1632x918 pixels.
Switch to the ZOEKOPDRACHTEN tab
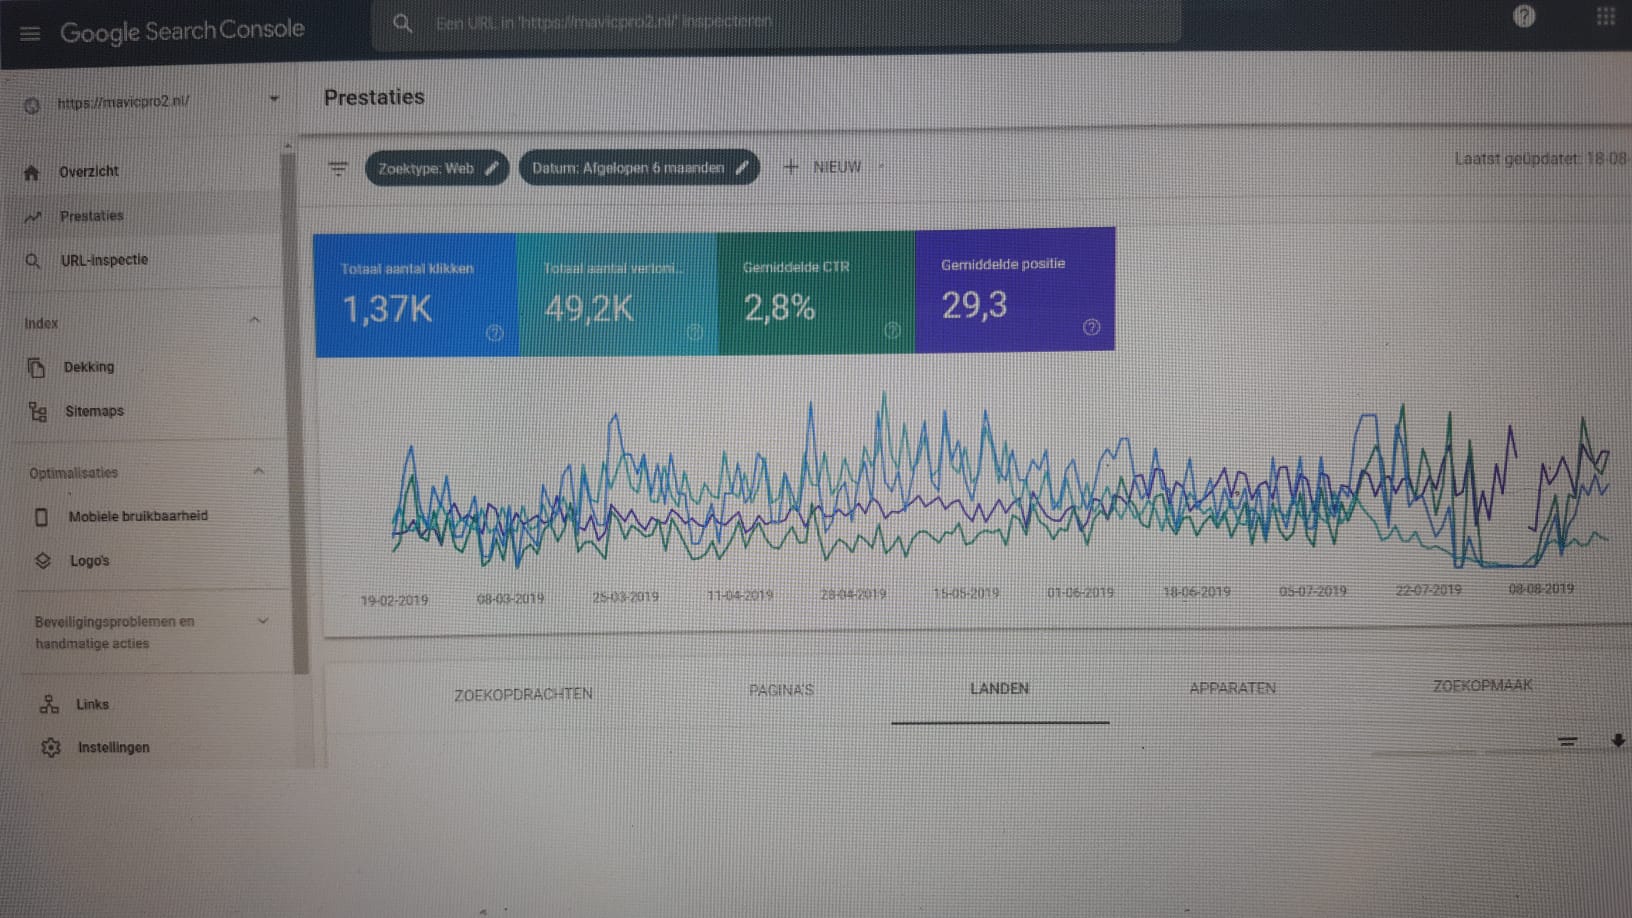click(x=523, y=694)
